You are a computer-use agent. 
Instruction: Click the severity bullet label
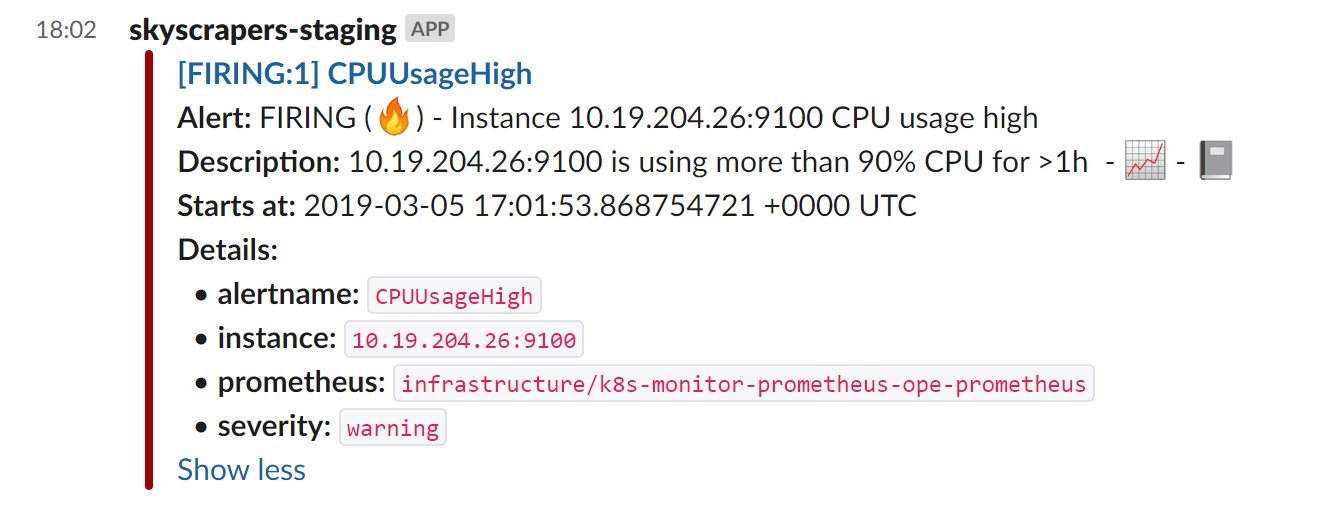[274, 427]
